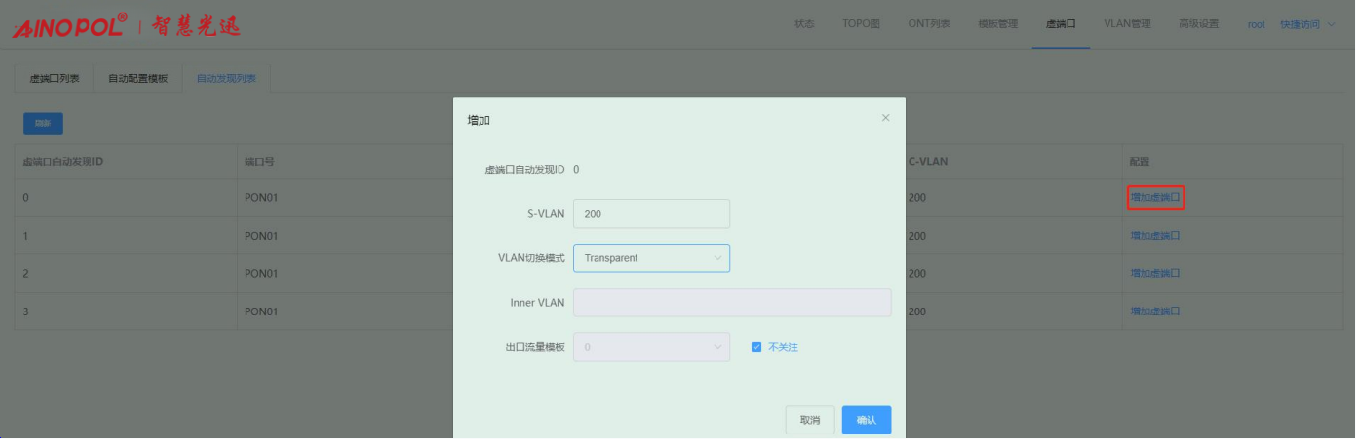The height and width of the screenshot is (439, 1356).
Task: Toggle the 不关注 checkbox
Action: (757, 347)
